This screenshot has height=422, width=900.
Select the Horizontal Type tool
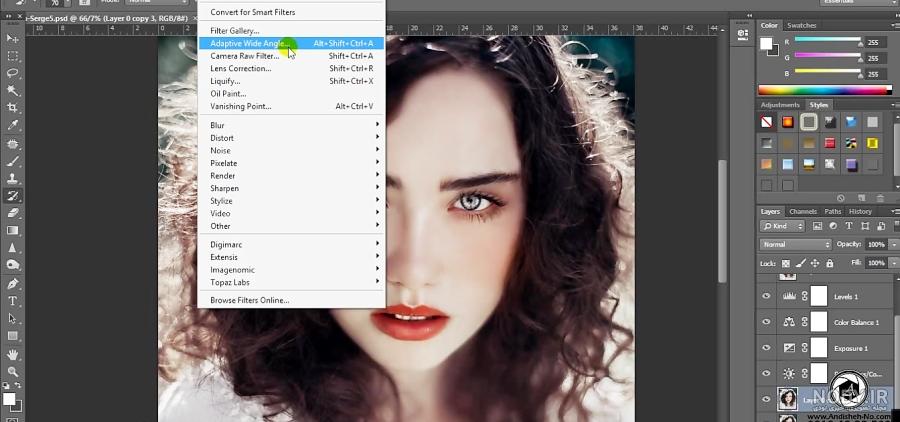coord(12,301)
